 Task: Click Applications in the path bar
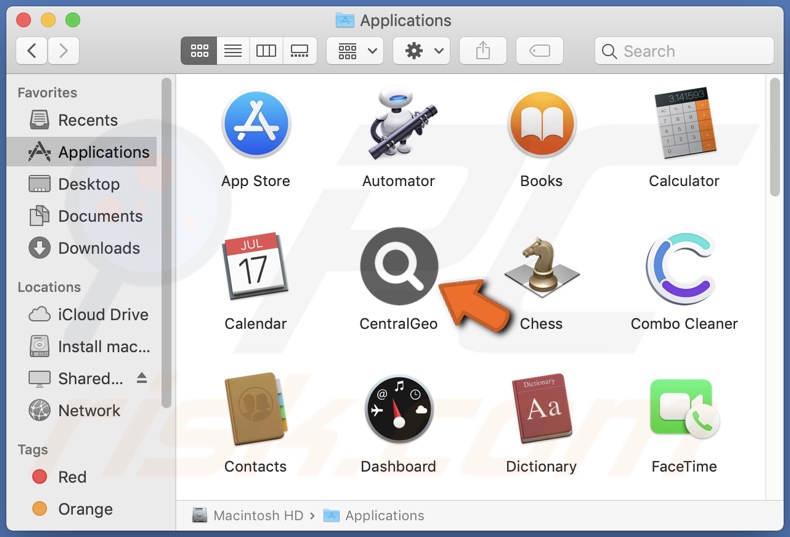pos(373,515)
